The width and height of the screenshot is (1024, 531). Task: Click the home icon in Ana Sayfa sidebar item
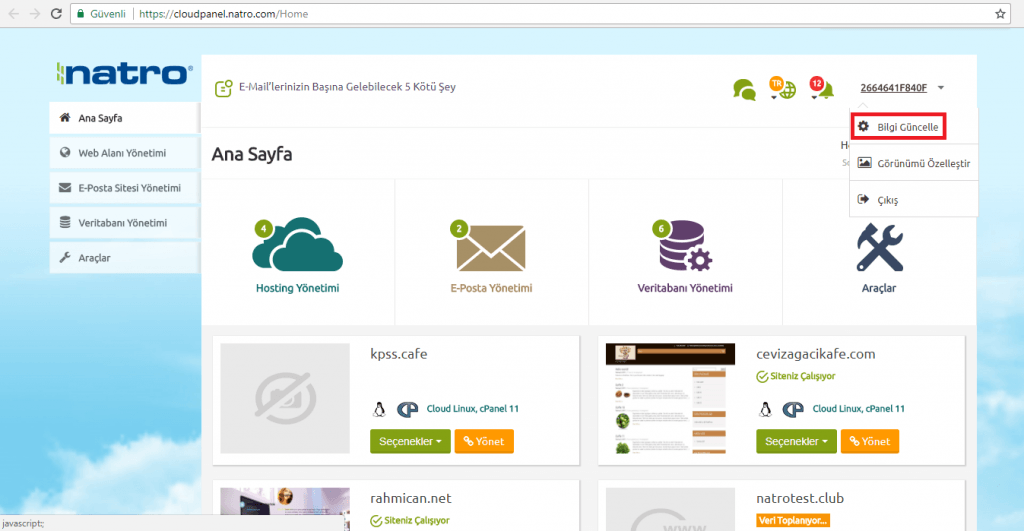(65, 118)
